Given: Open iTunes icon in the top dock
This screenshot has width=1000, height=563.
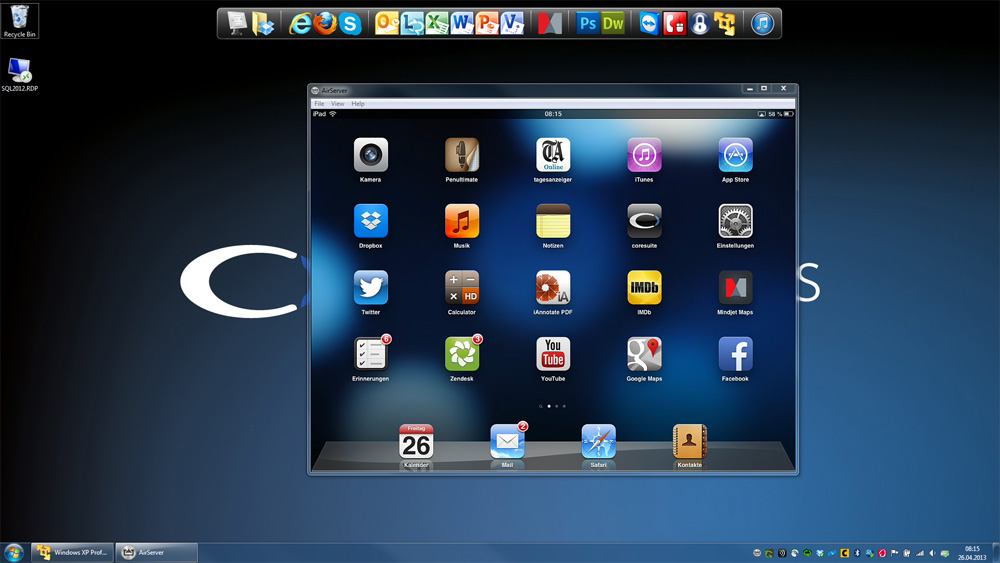Looking at the screenshot, I should point(762,24).
